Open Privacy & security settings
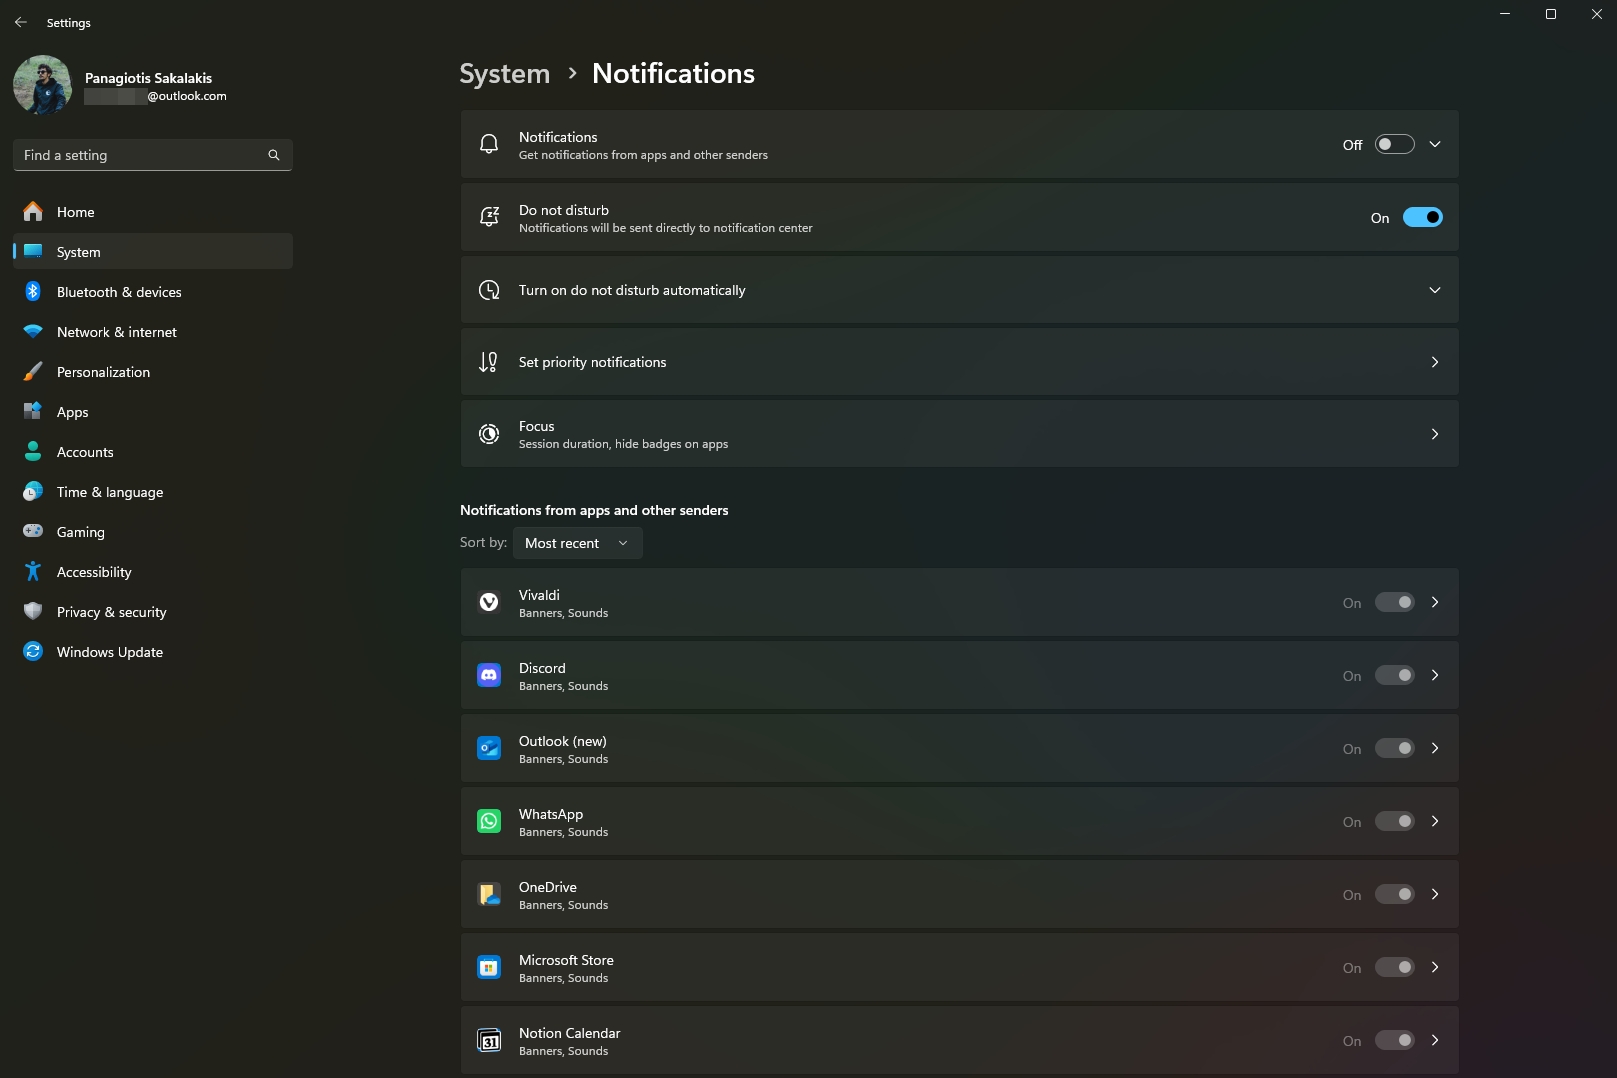Image resolution: width=1617 pixels, height=1078 pixels. click(x=153, y=611)
